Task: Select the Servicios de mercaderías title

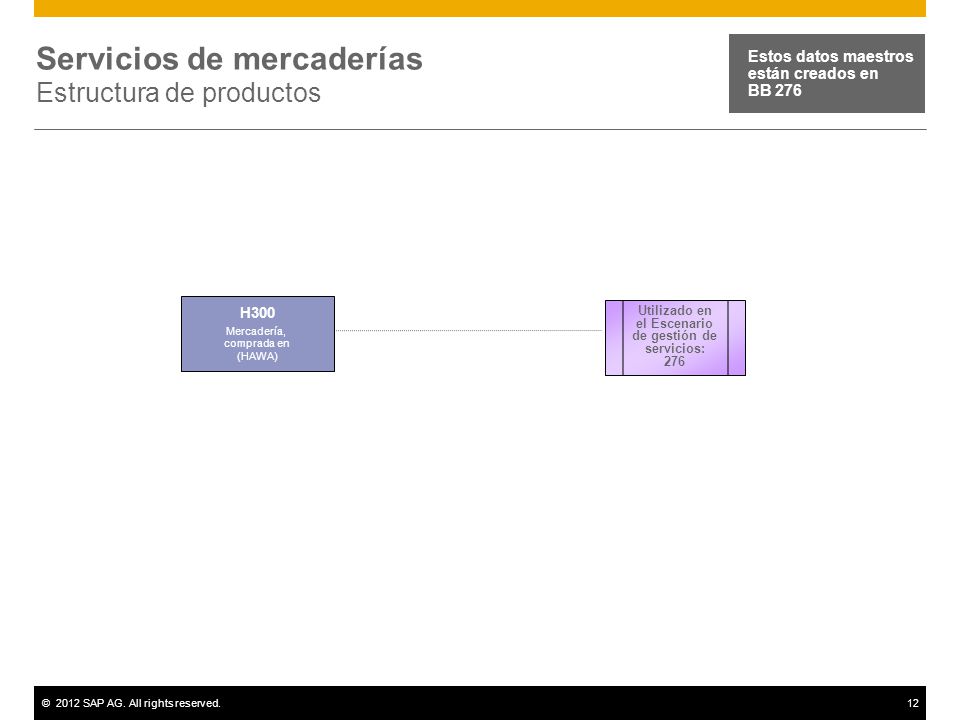Action: pyautogui.click(x=230, y=59)
